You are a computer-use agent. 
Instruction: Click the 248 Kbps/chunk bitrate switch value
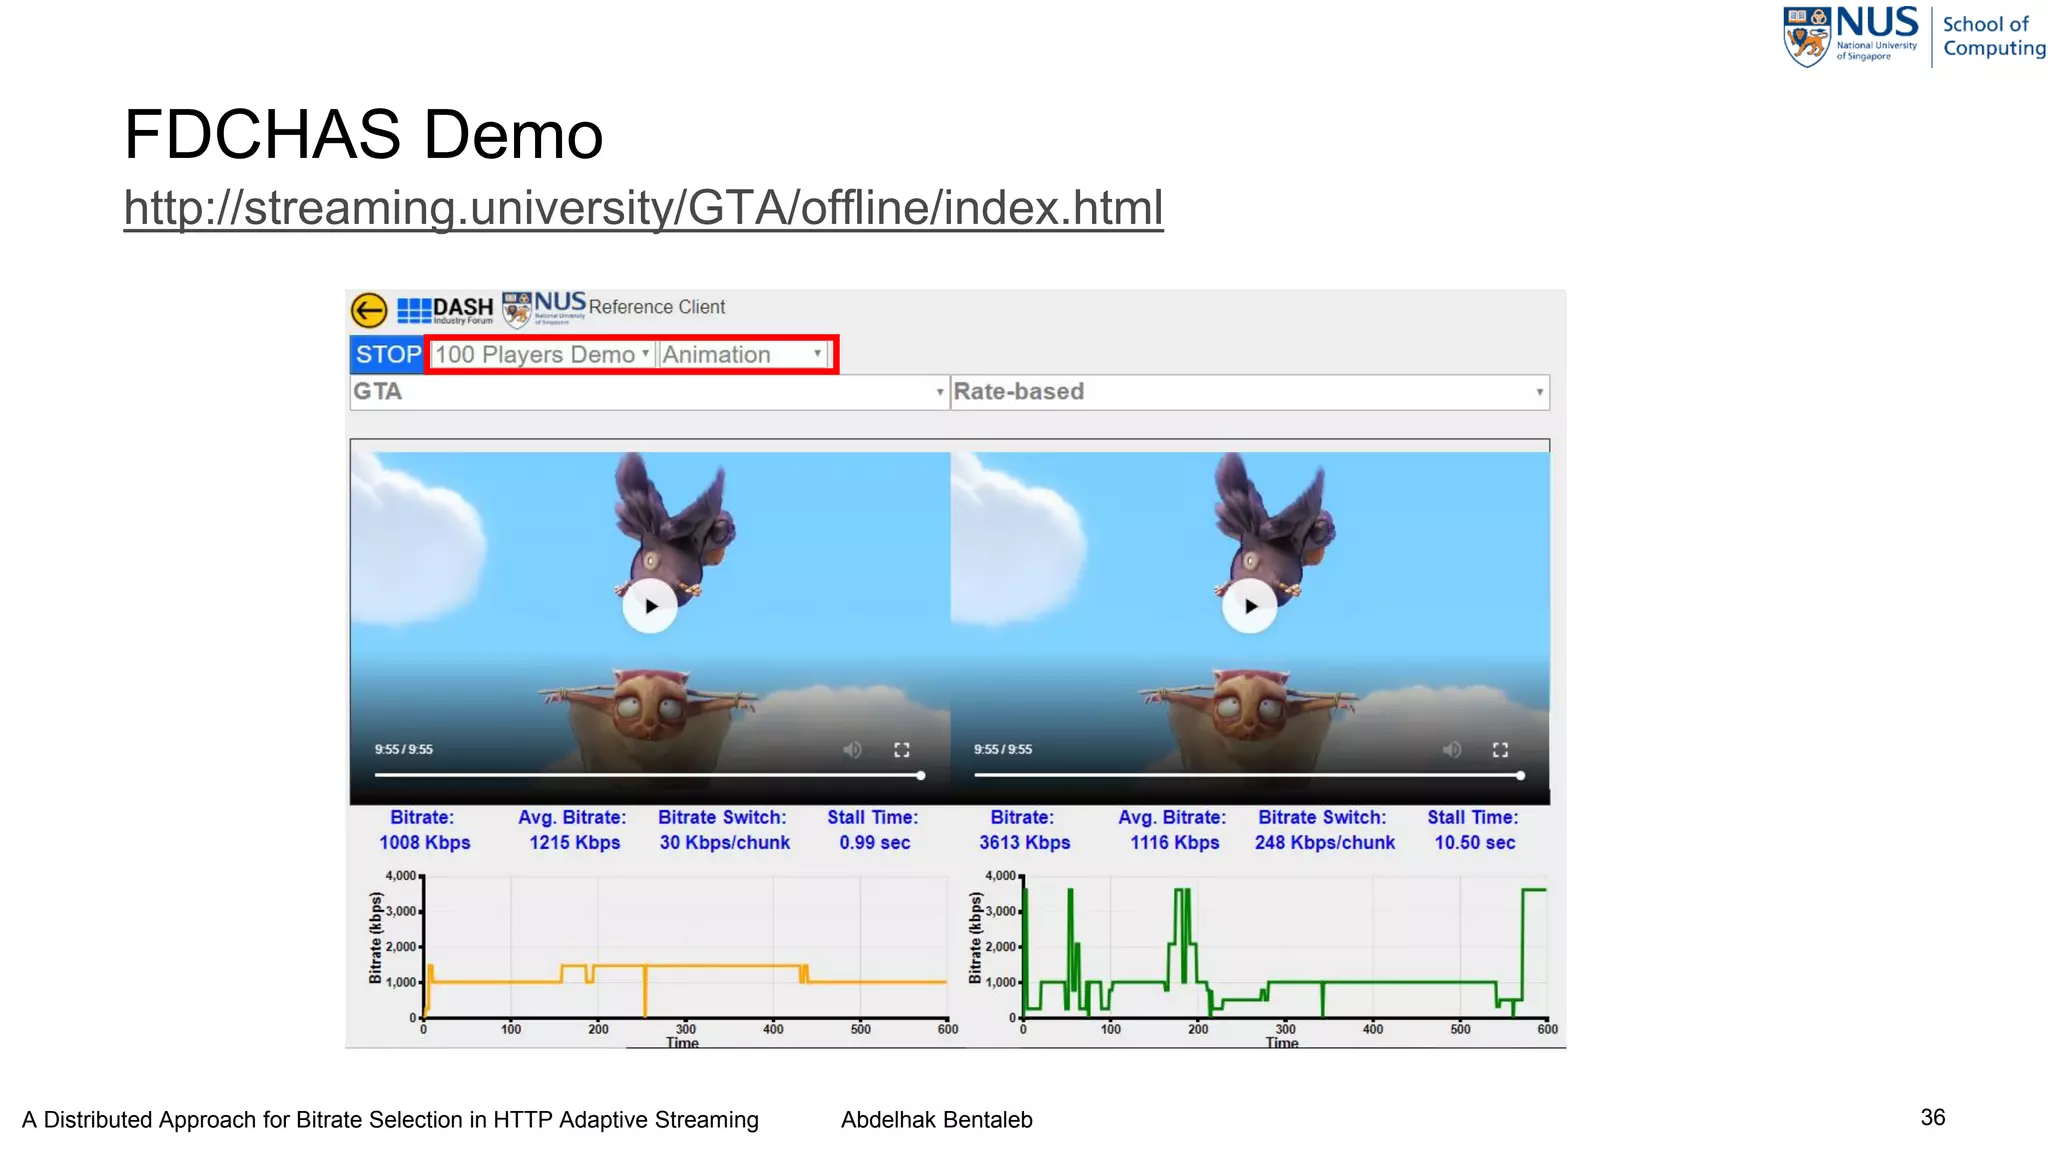click(1324, 843)
